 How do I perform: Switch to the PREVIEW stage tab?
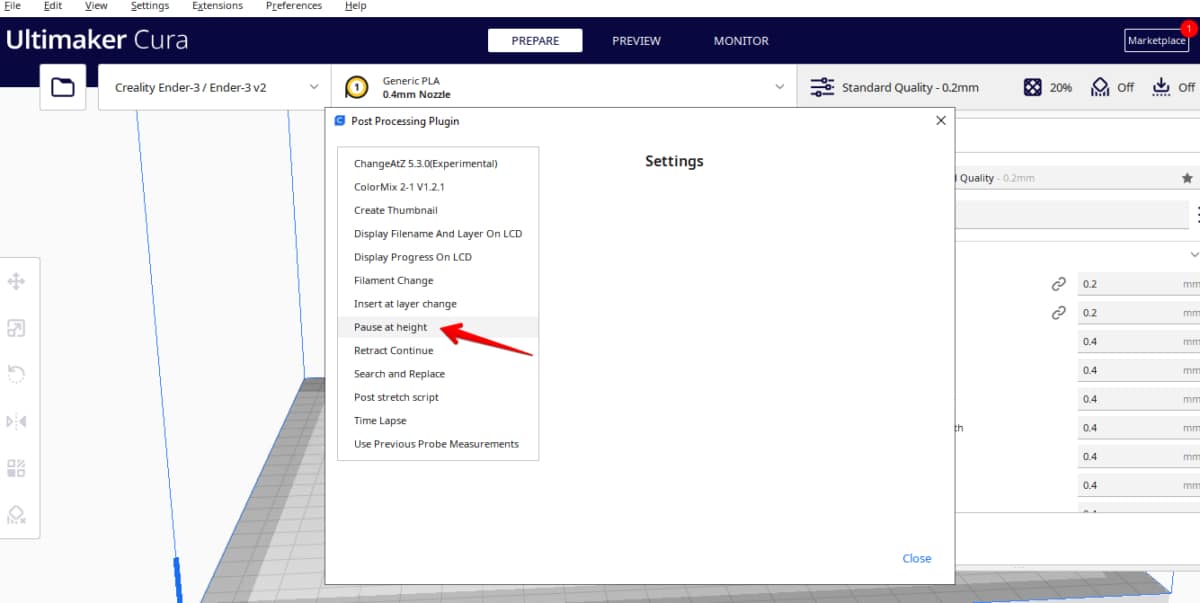tap(636, 41)
